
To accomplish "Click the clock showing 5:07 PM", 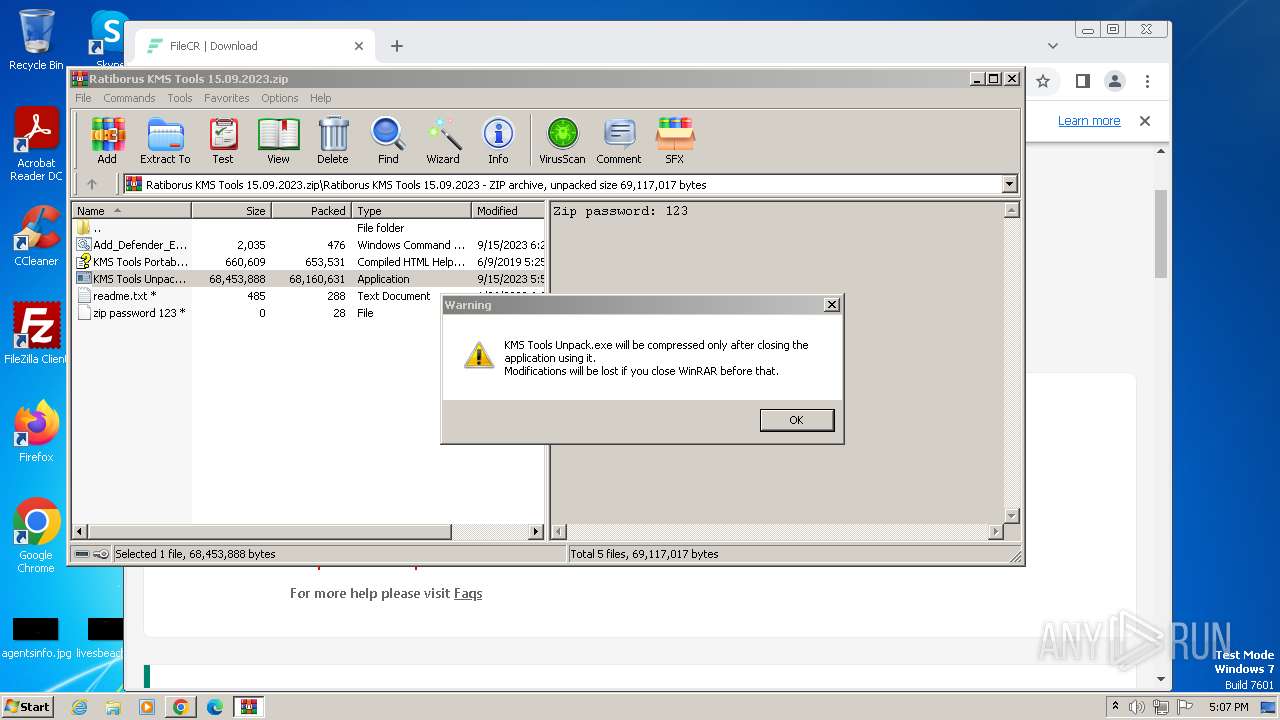I will click(x=1228, y=707).
